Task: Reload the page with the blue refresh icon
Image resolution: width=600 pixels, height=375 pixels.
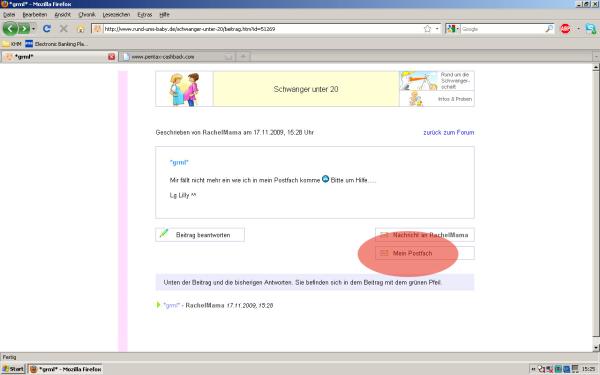Action: 47,29
